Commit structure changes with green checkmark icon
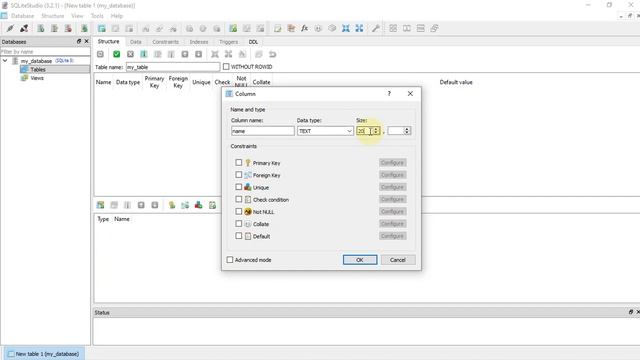Viewport: 640px width, 360px height. [x=117, y=54]
